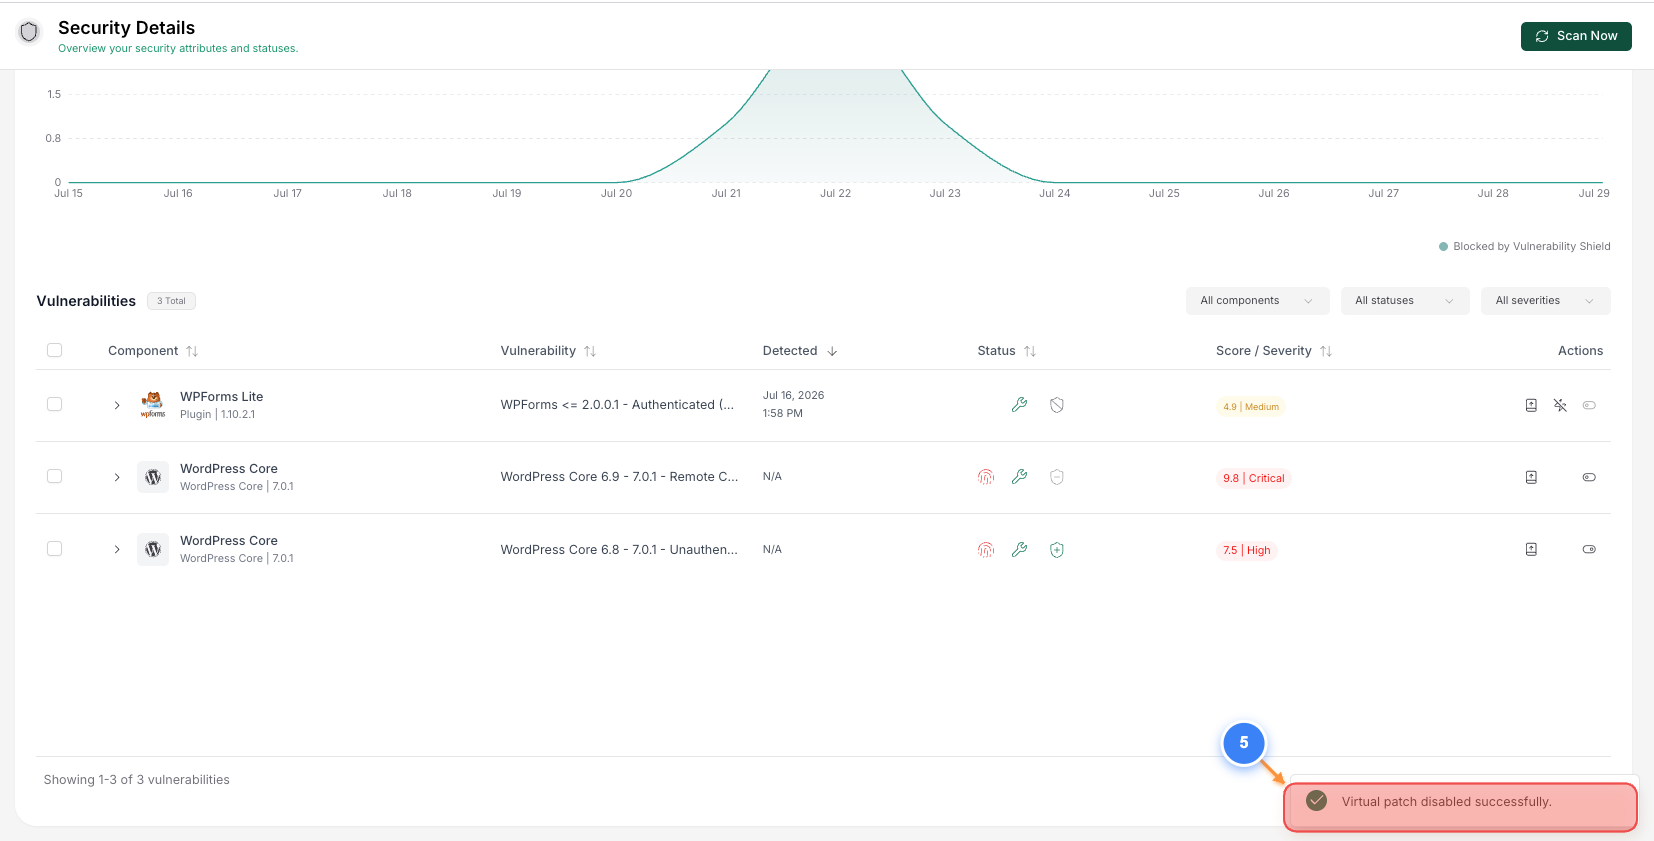Screen dimensions: 1654x841
Task: Expand the WordPress Core 6.8 vulnerability row
Action: (117, 549)
